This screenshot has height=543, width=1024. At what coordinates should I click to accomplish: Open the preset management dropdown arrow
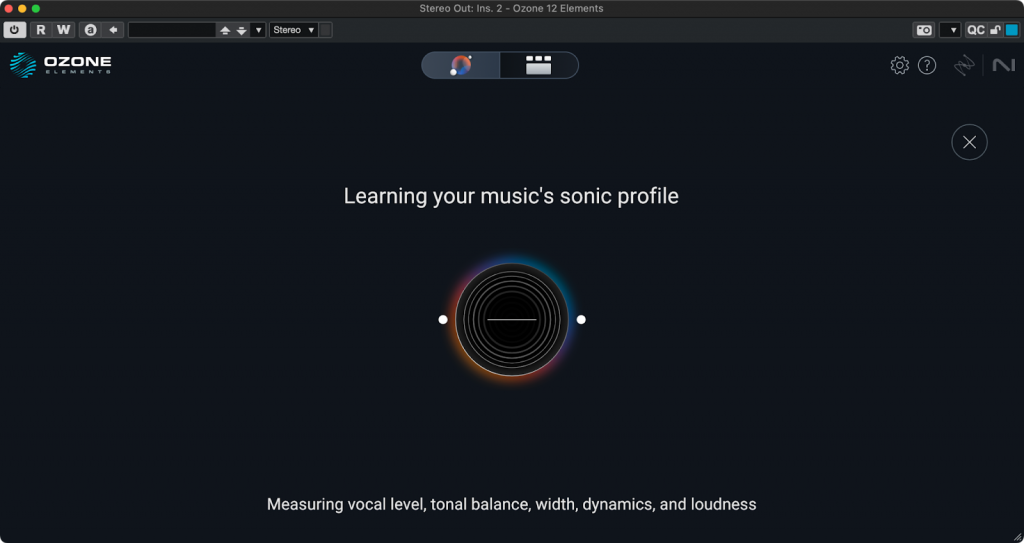(x=259, y=30)
